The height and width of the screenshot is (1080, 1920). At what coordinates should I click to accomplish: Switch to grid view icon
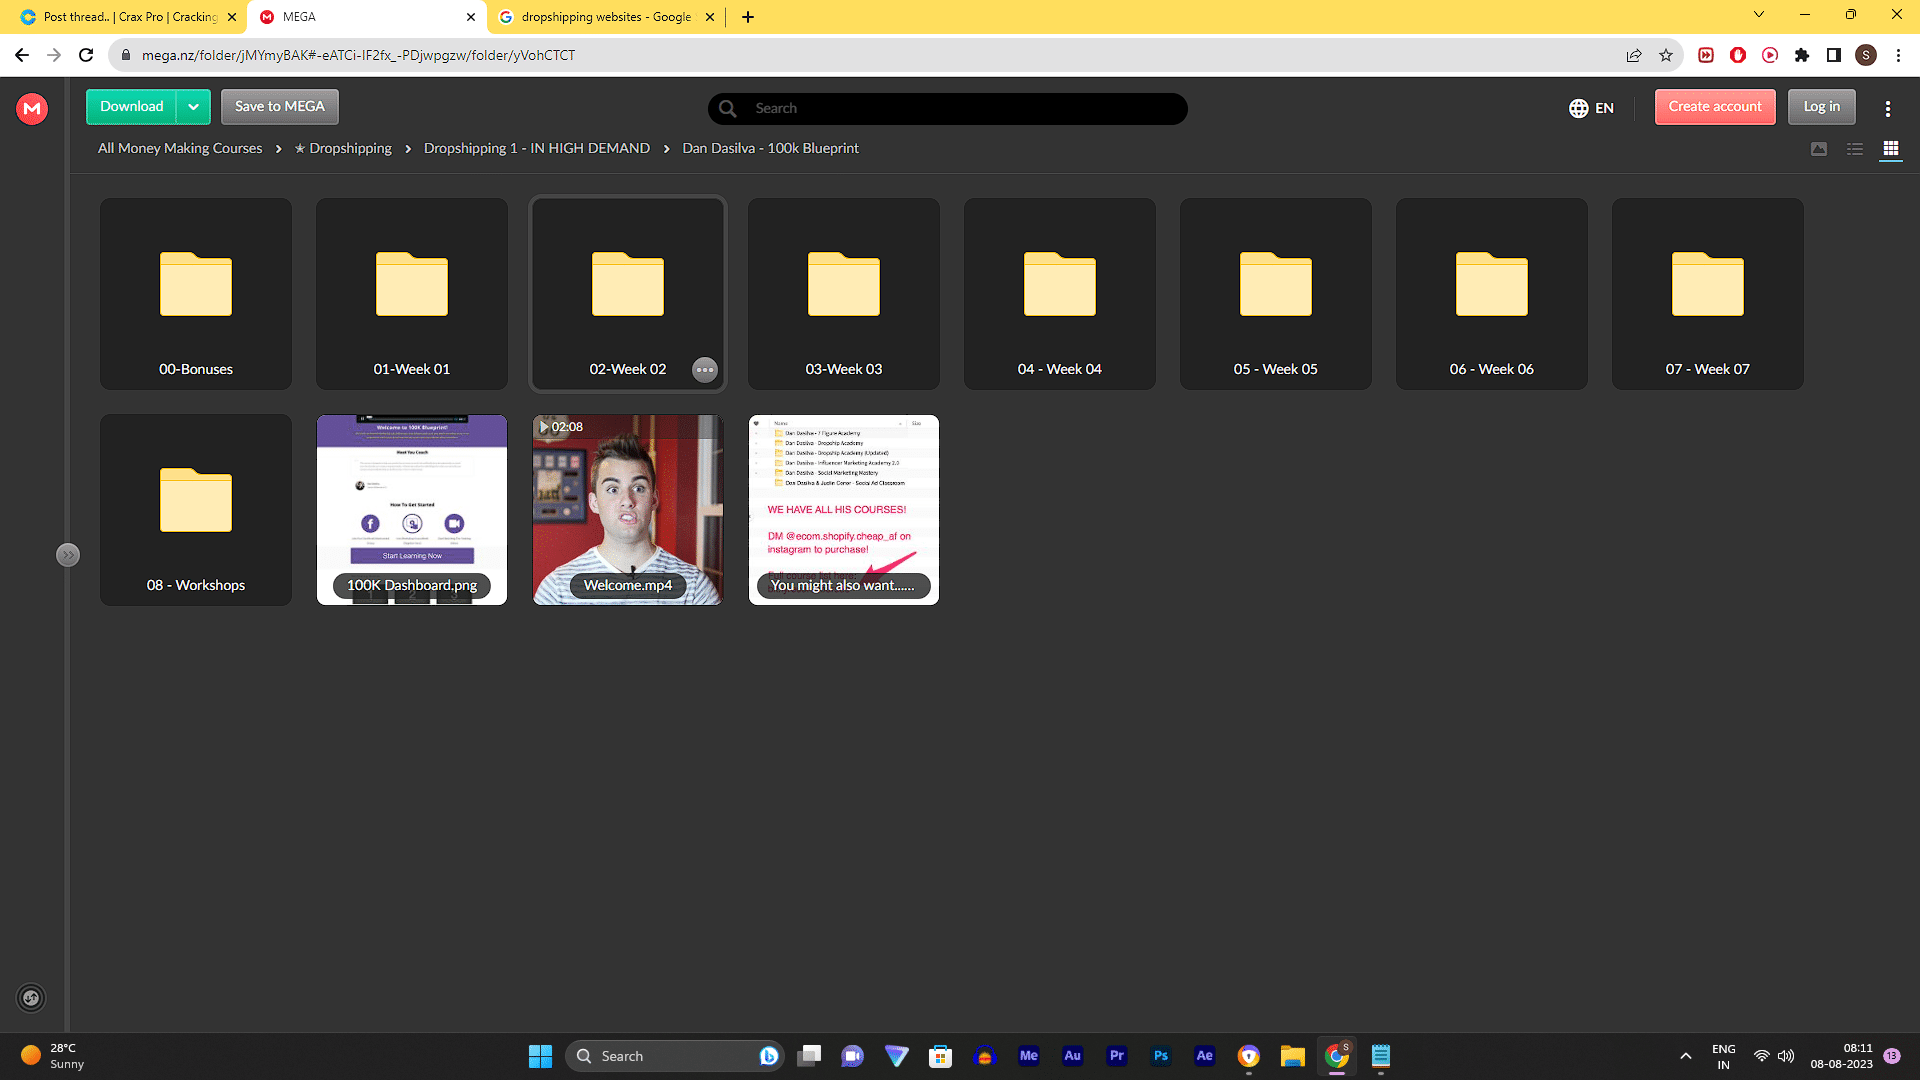(1890, 149)
